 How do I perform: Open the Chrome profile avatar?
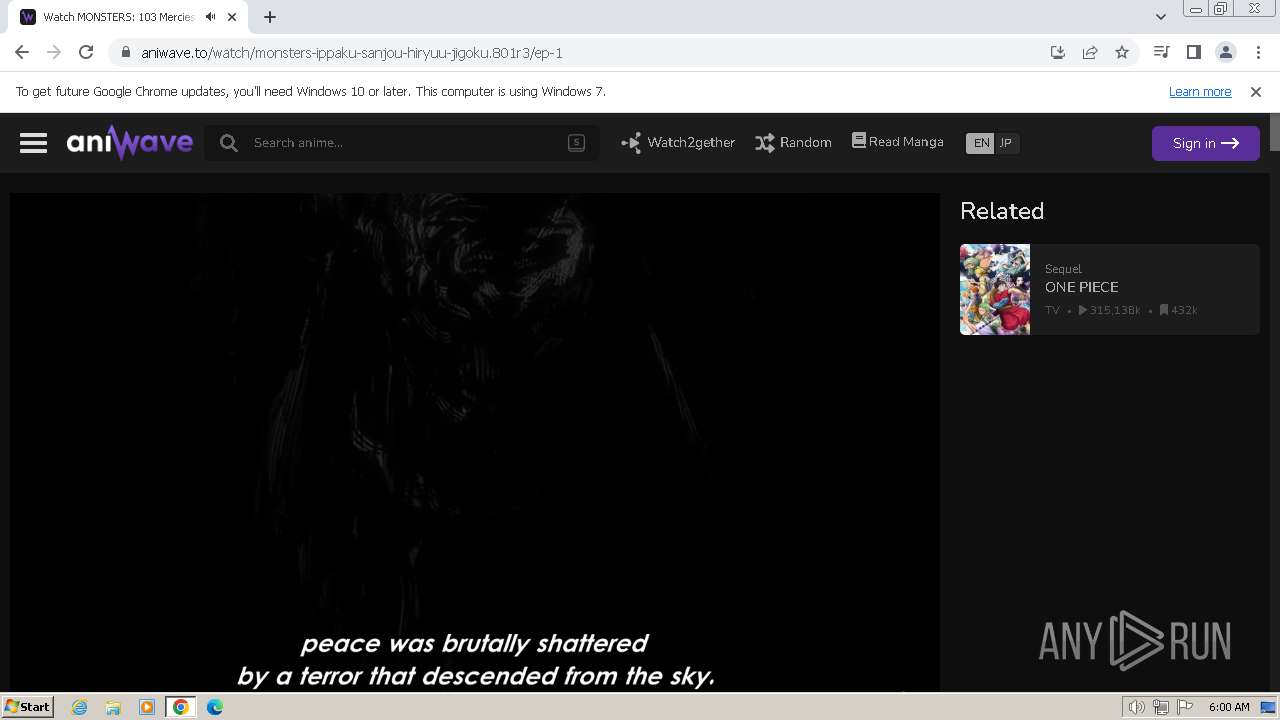1225,52
